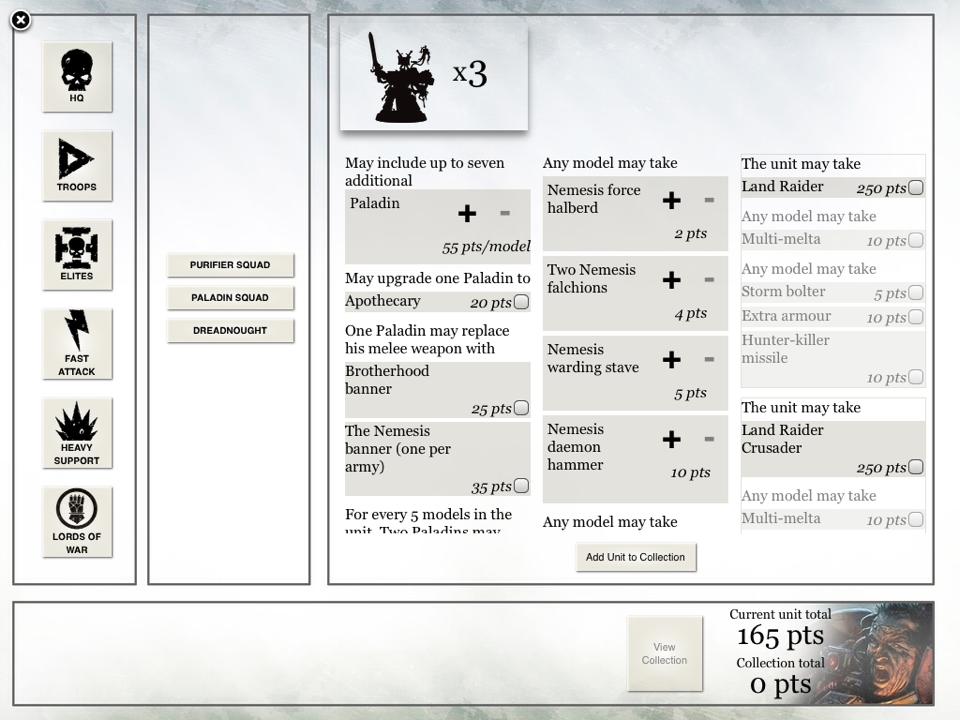This screenshot has width=960, height=720.
Task: Close the unit builder with the X icon
Action: click(x=21, y=20)
